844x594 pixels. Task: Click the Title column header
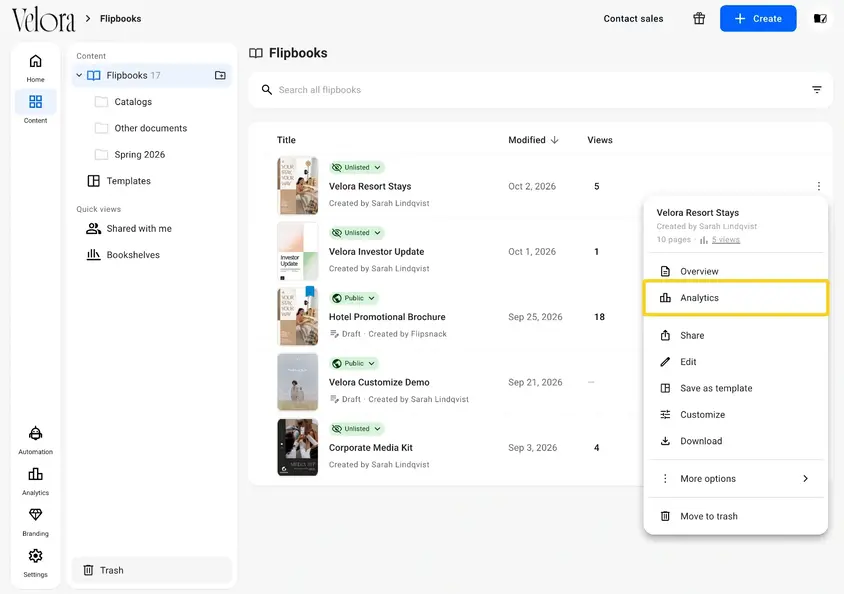coord(286,140)
